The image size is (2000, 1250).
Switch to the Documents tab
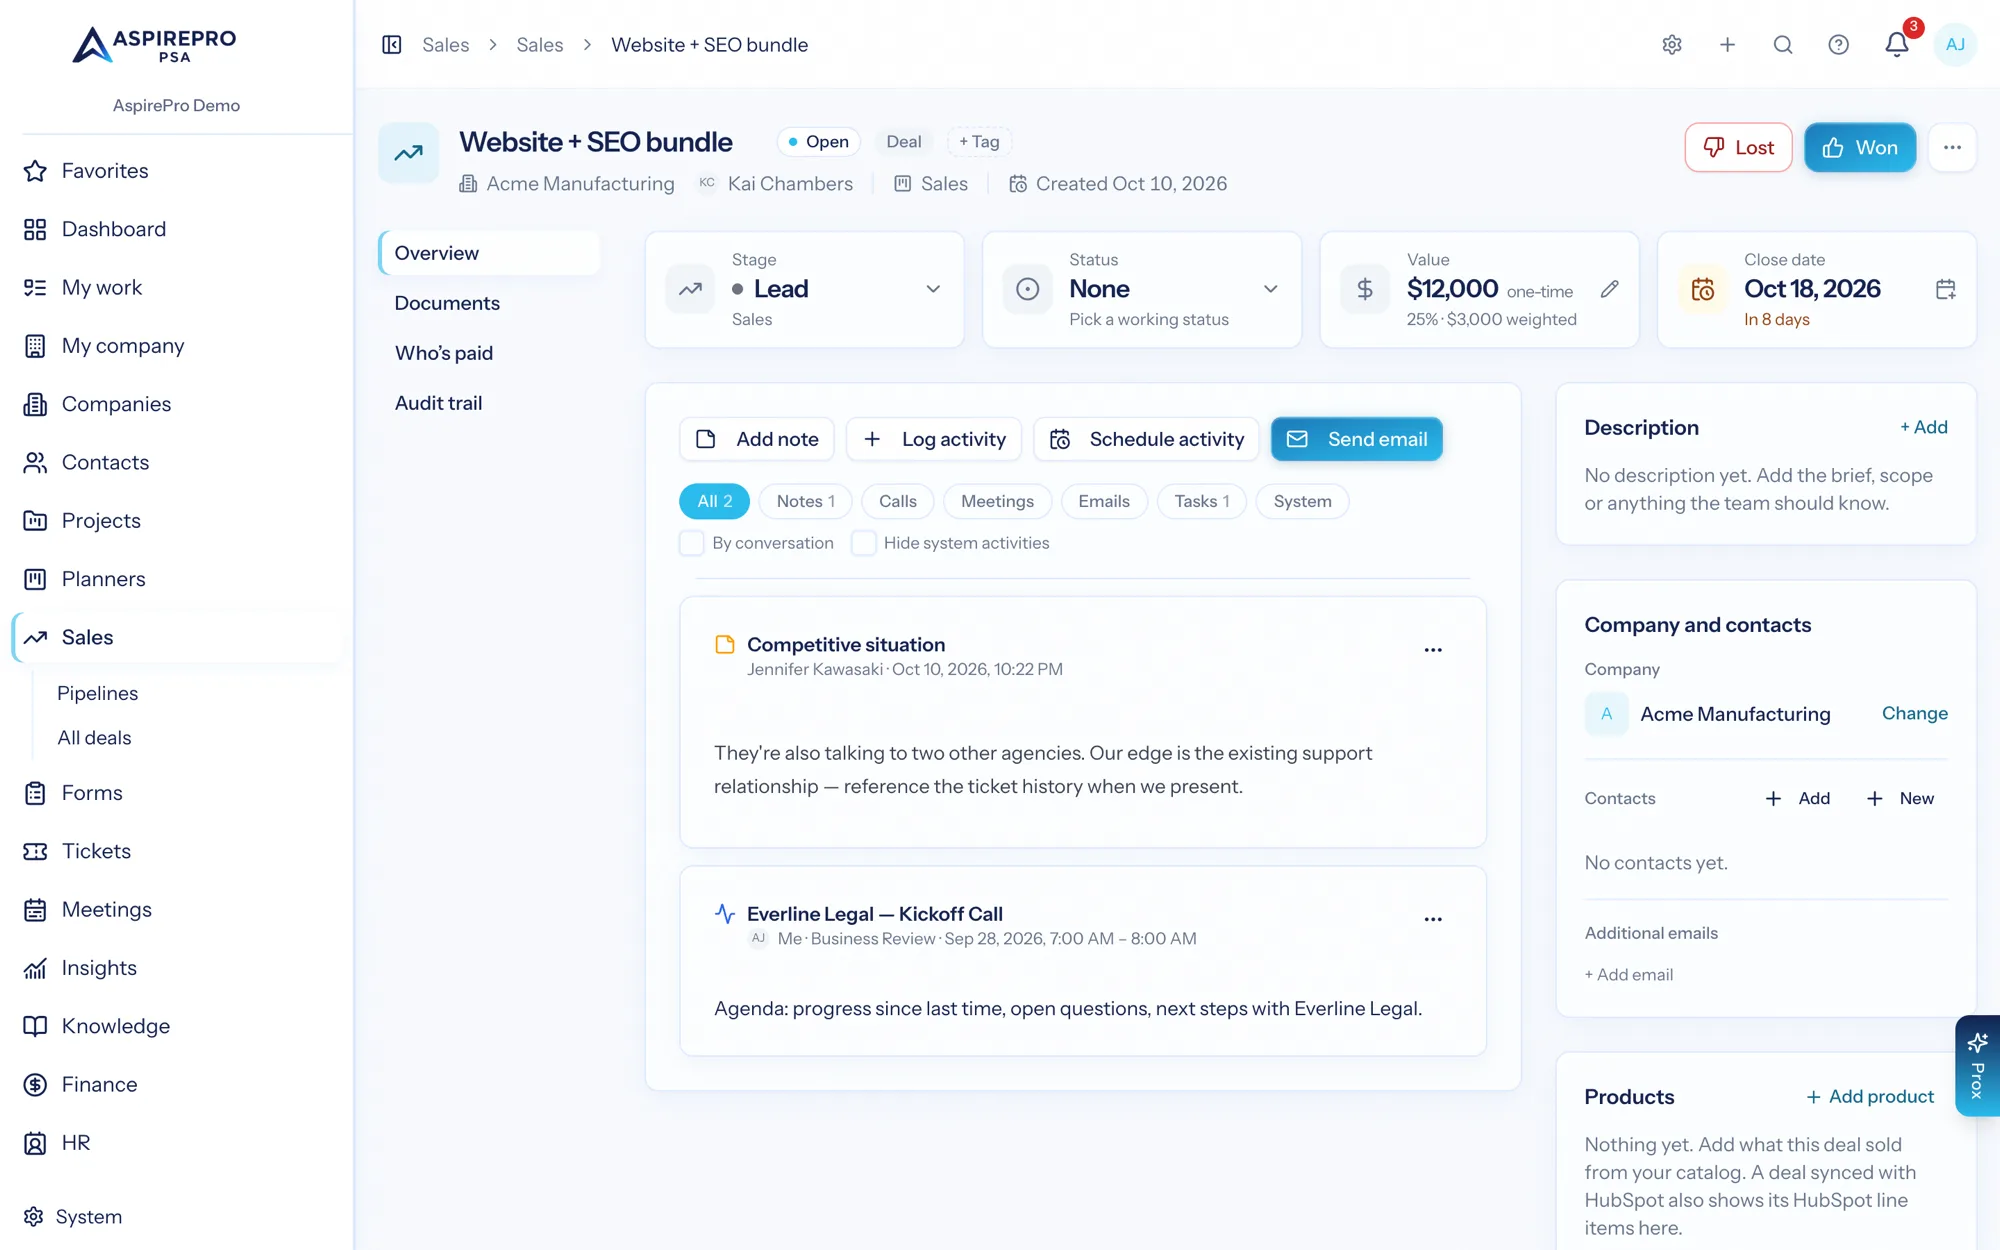tap(447, 303)
